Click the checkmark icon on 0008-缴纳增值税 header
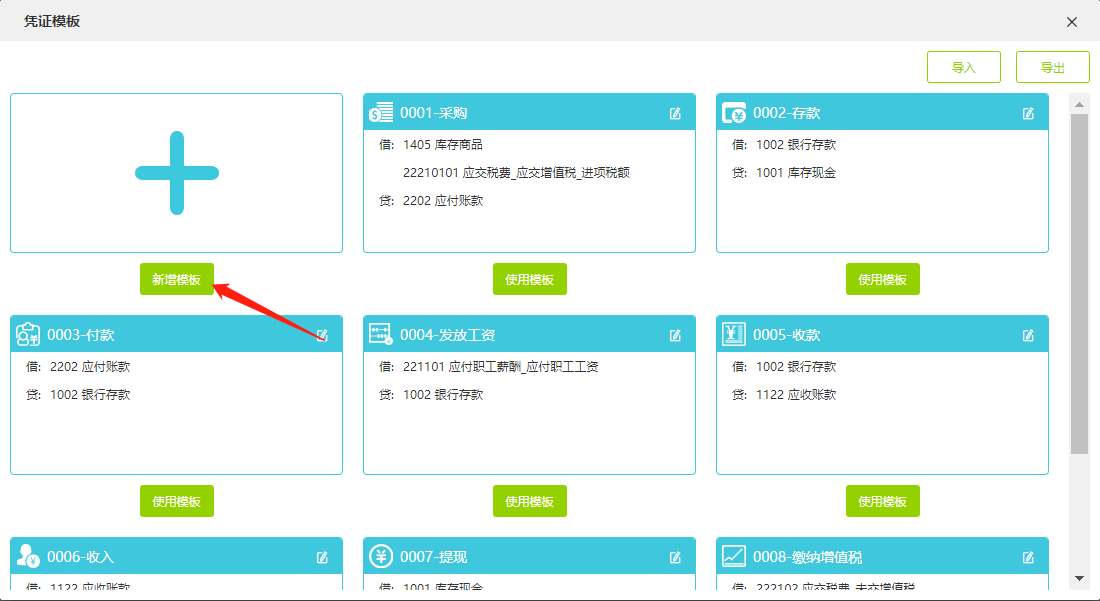 (733, 556)
